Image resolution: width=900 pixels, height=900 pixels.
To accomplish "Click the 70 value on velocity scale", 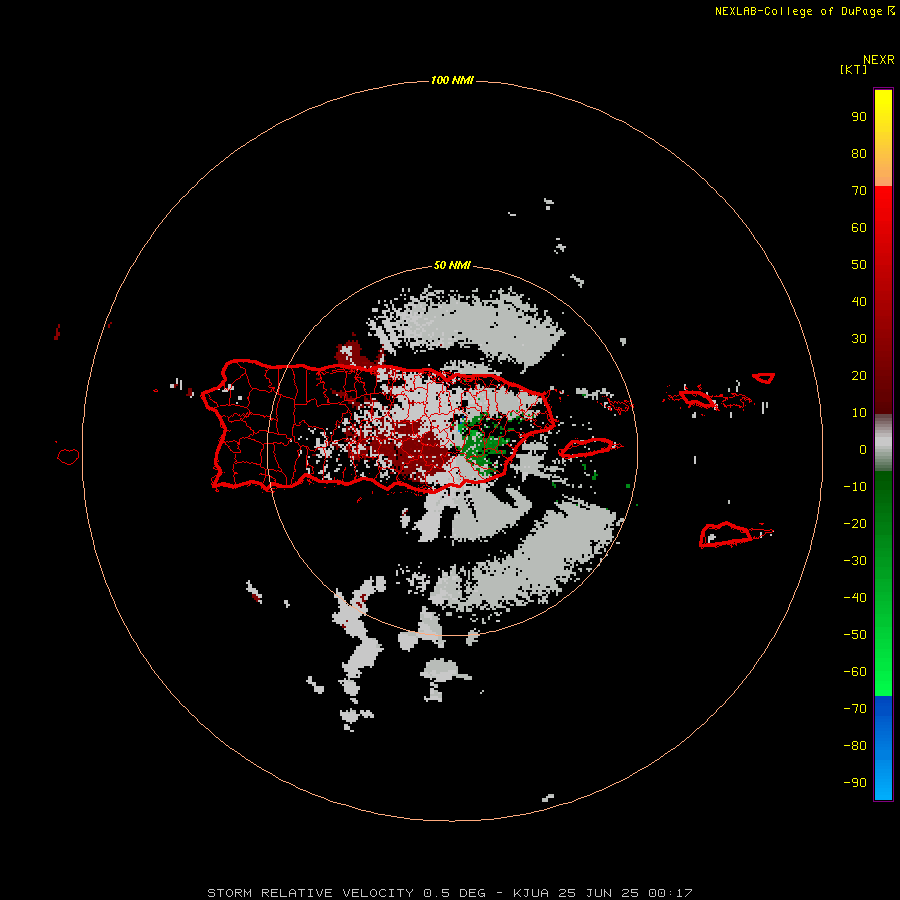I will (859, 191).
